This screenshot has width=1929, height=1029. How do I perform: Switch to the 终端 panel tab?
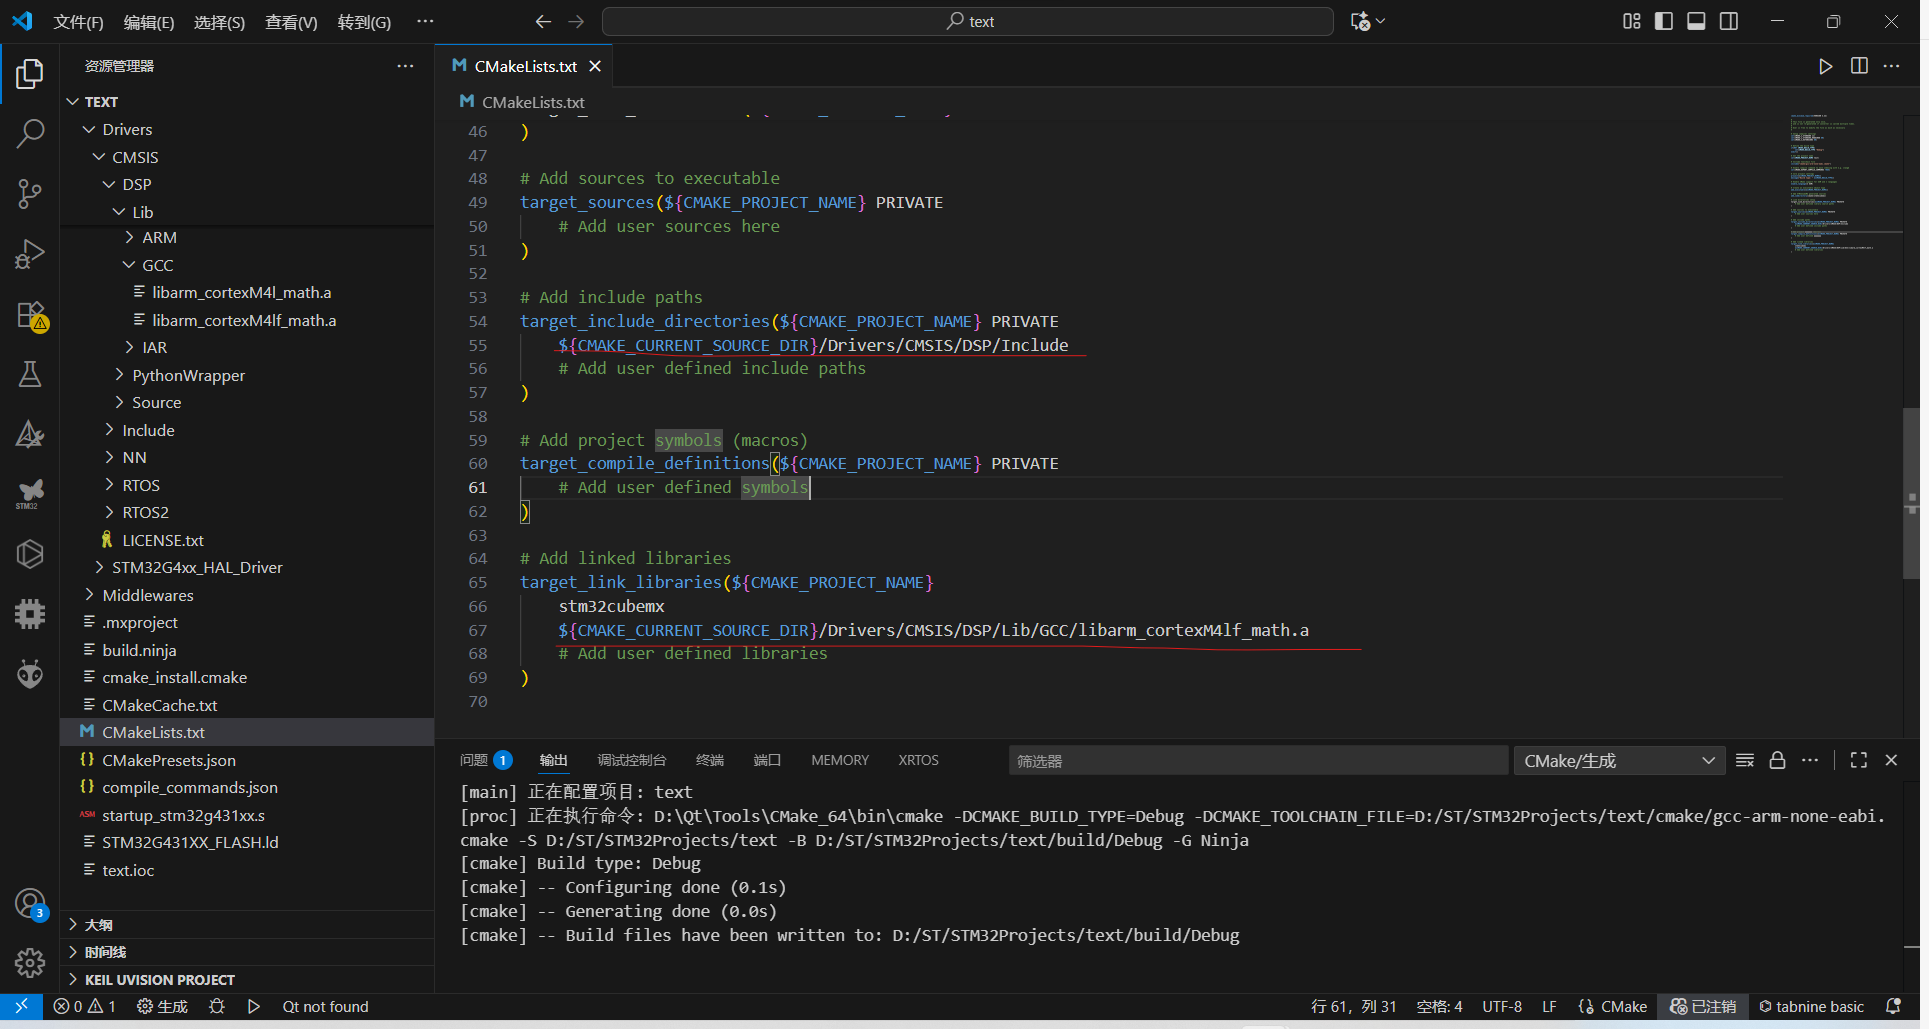[709, 760]
